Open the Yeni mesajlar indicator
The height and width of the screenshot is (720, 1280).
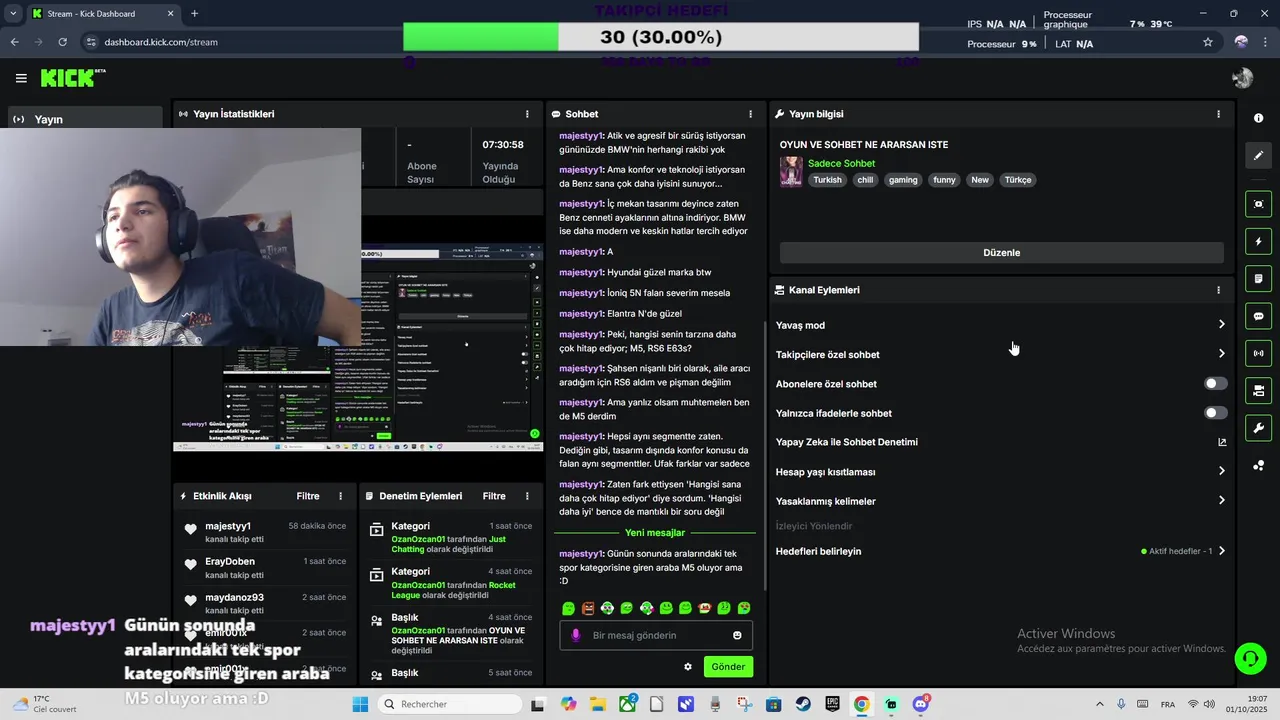tap(655, 533)
